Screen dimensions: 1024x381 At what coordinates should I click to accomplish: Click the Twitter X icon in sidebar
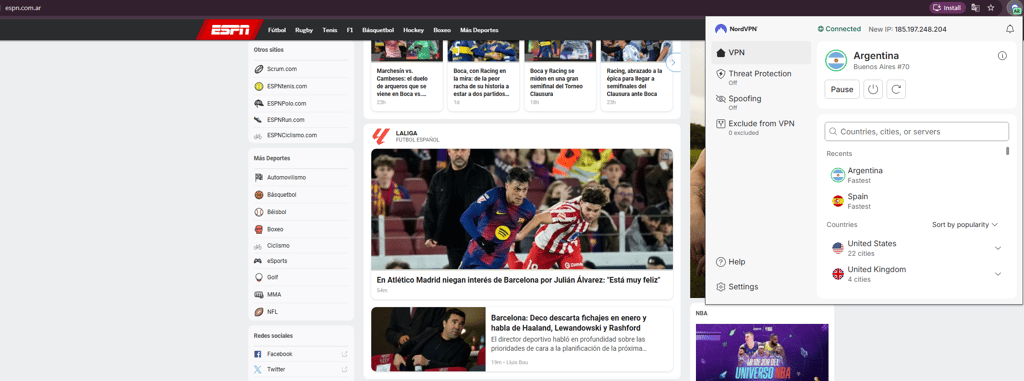pos(257,370)
